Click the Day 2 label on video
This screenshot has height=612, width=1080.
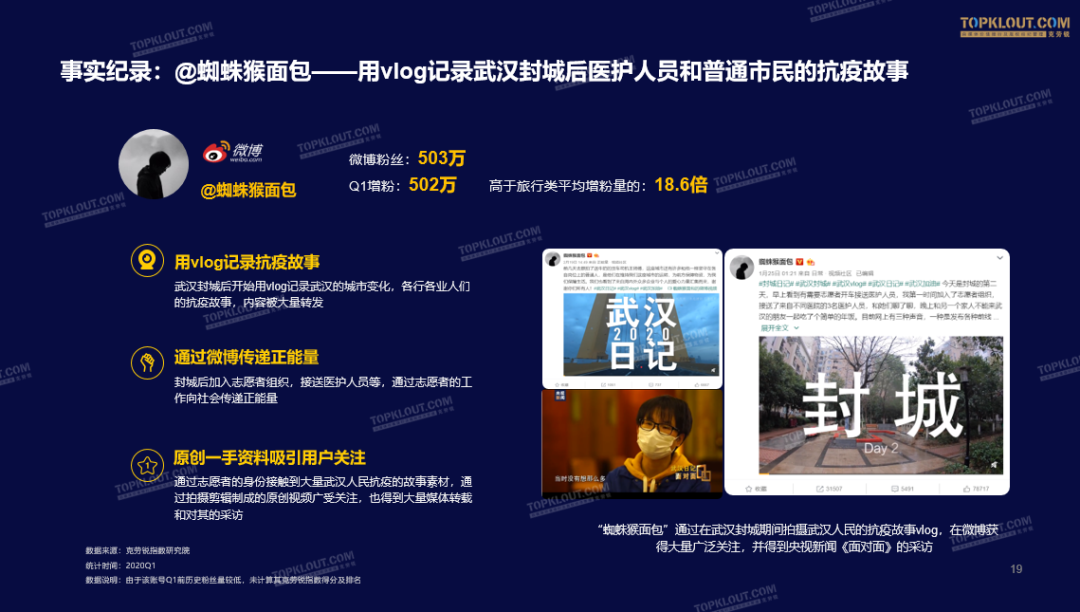pyautogui.click(x=881, y=448)
